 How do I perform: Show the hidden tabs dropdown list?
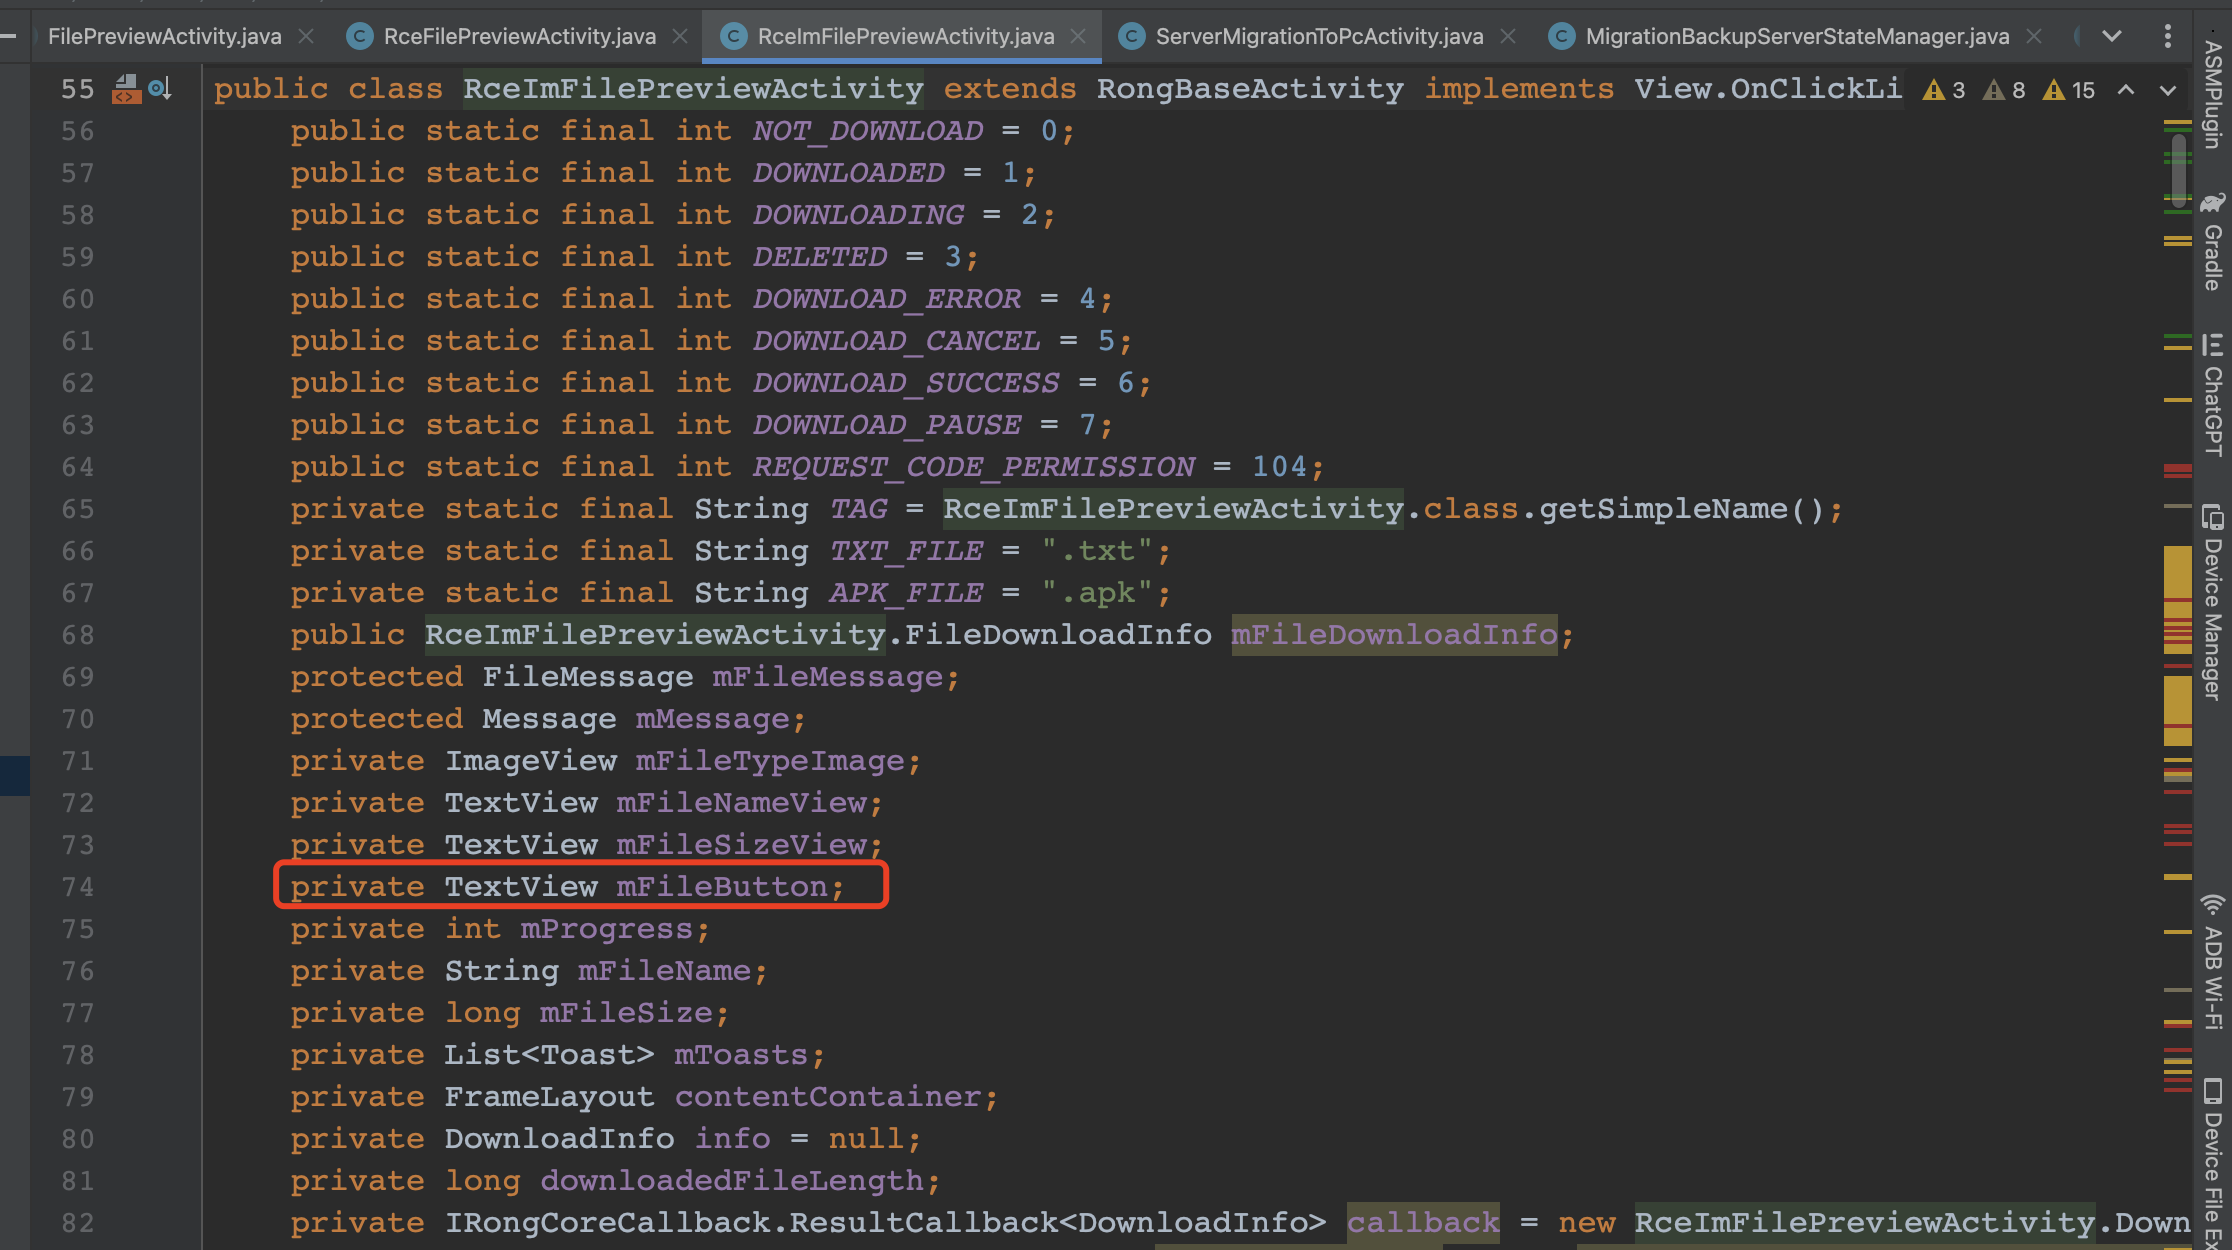[2111, 36]
